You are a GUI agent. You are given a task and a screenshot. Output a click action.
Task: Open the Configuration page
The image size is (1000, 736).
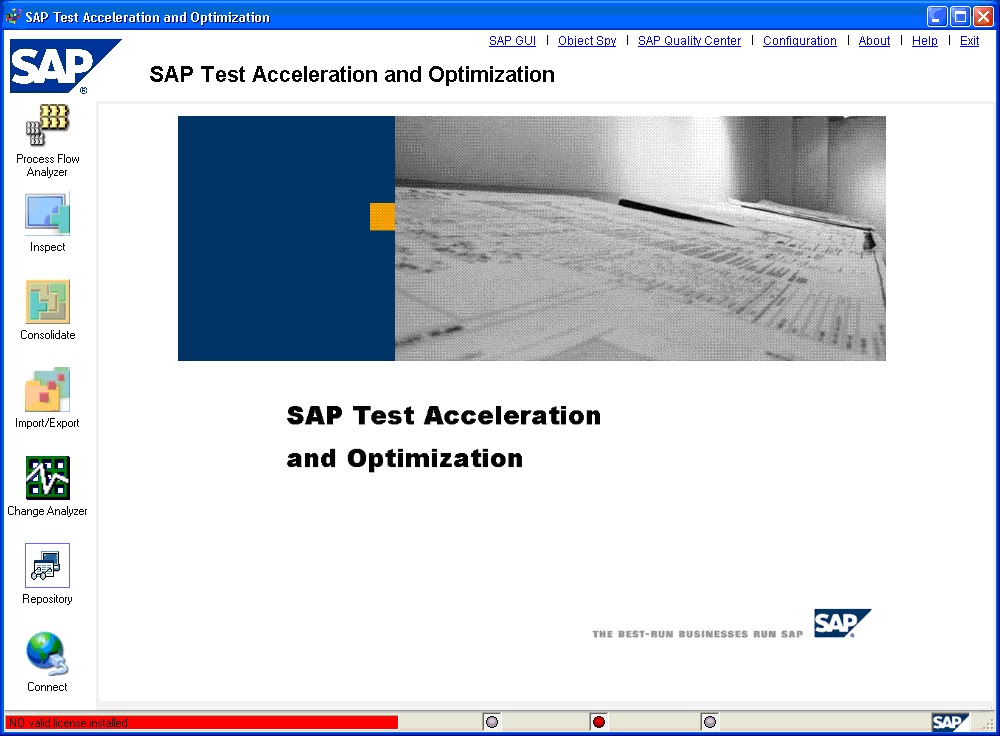pos(799,40)
